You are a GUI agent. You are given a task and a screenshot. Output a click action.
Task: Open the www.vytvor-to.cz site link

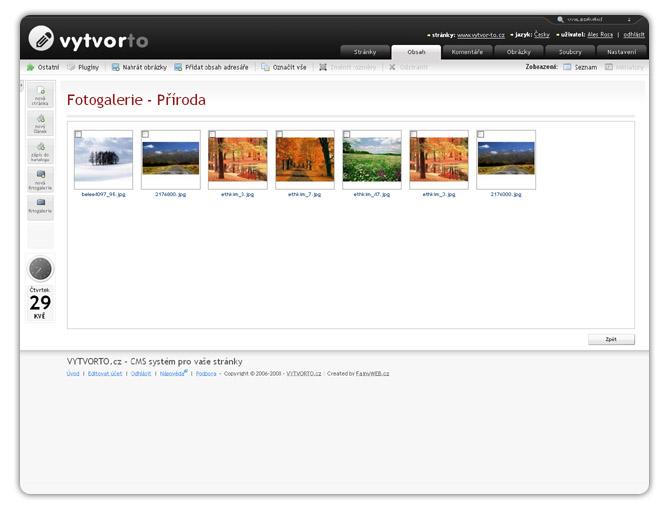click(481, 35)
